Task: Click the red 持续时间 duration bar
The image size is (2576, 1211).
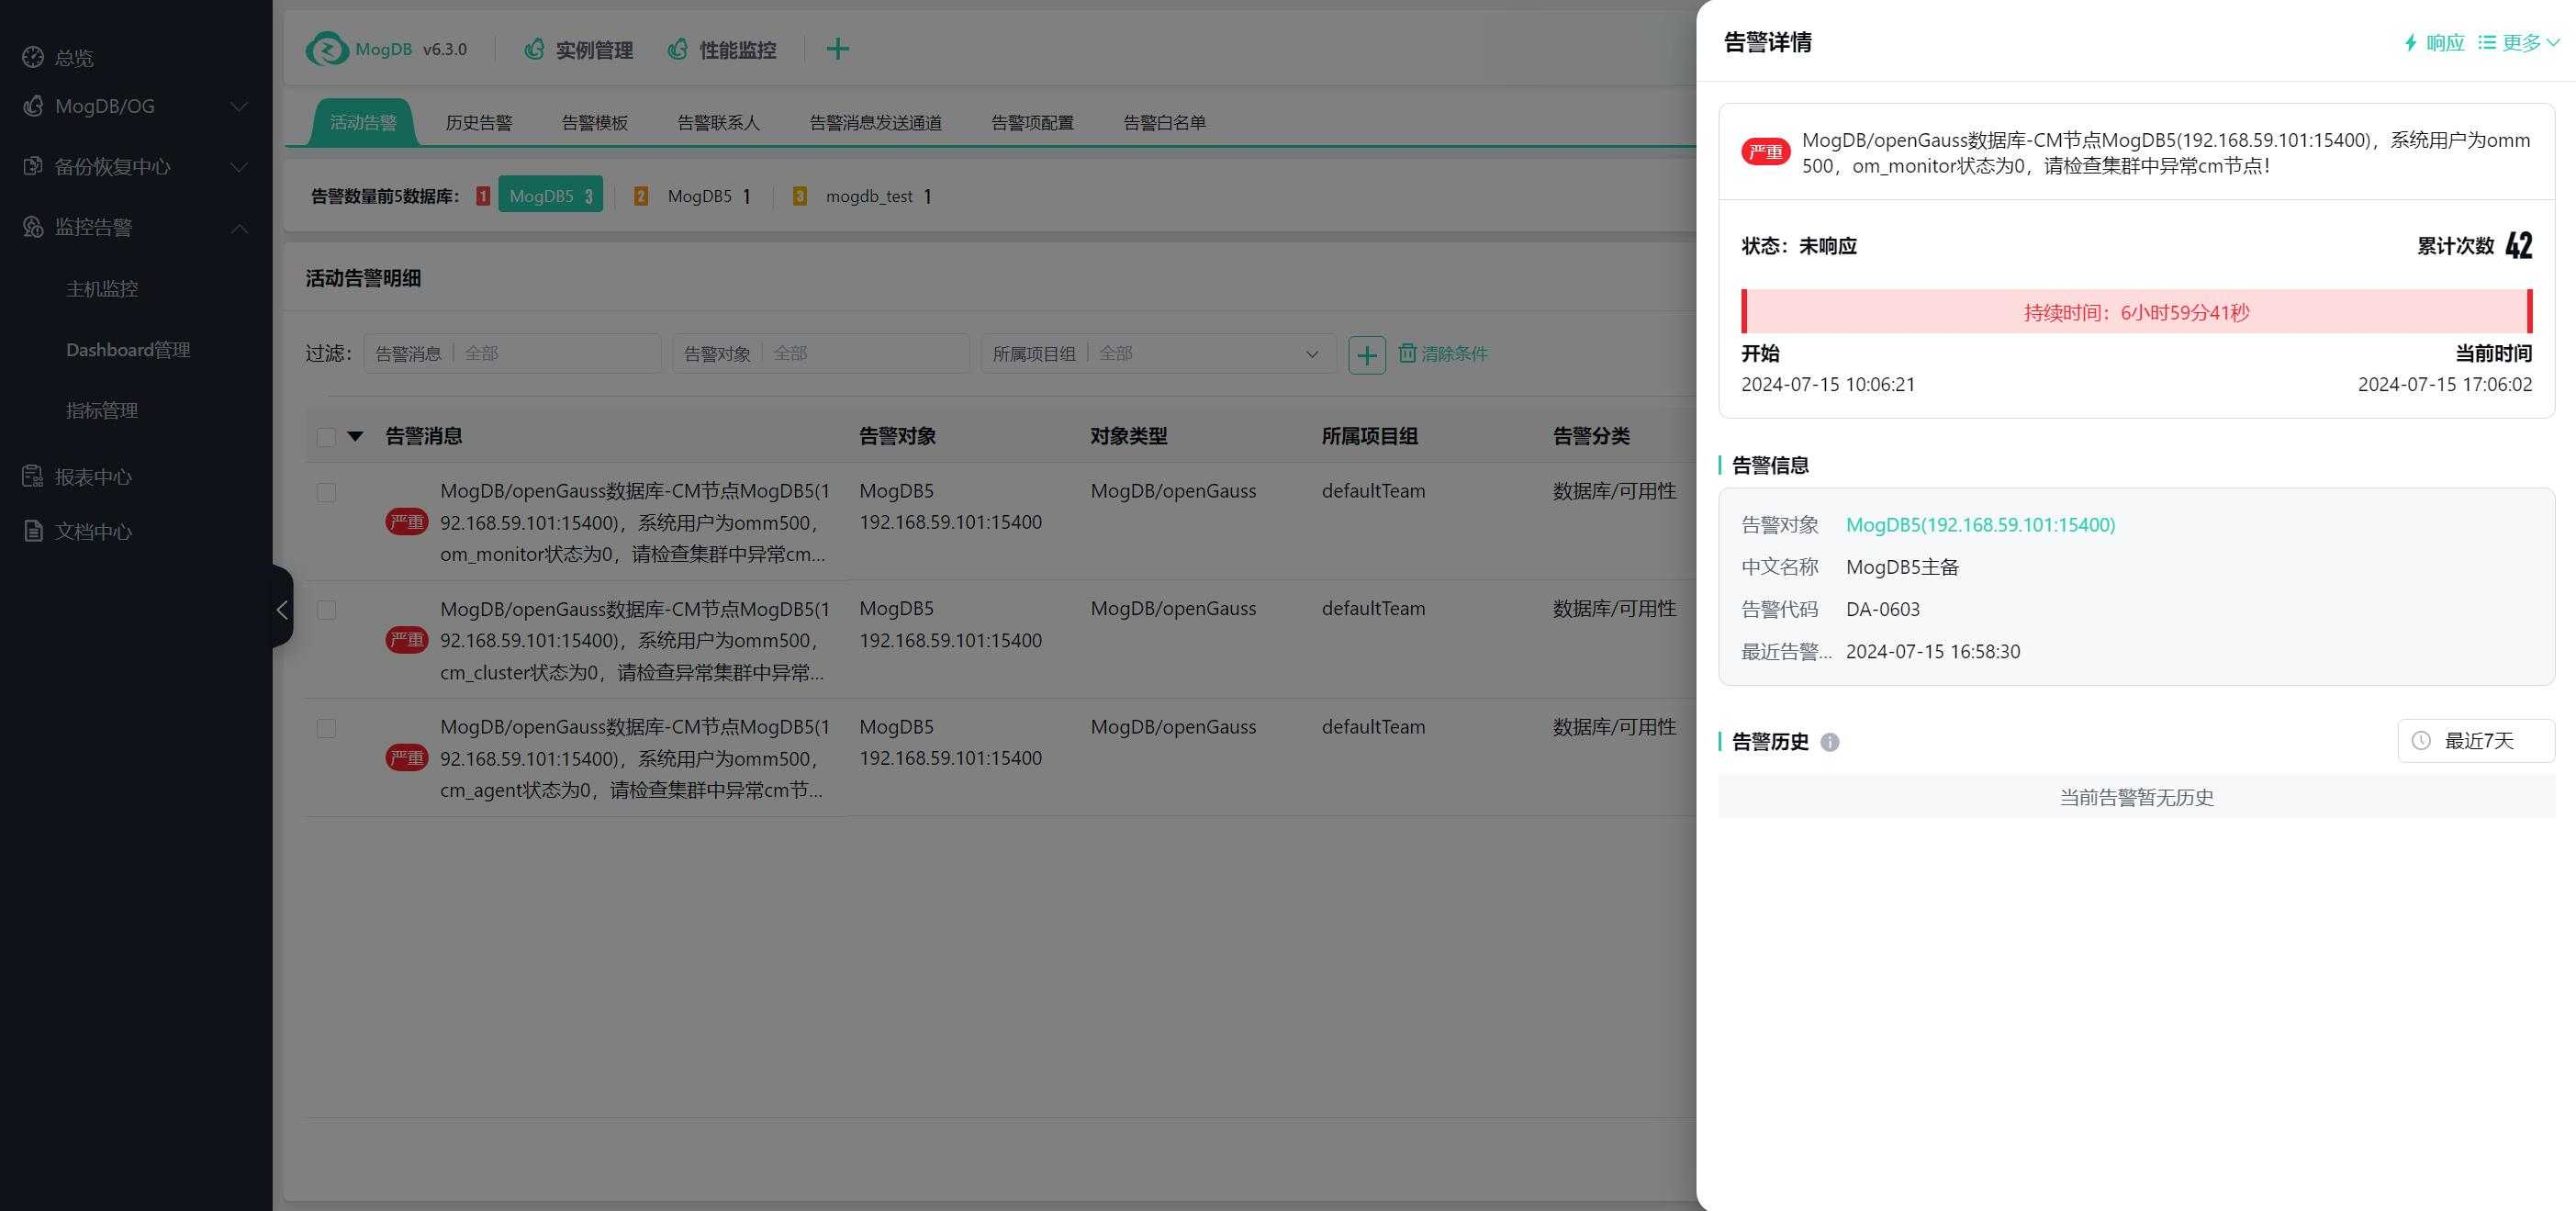Action: click(x=2137, y=312)
